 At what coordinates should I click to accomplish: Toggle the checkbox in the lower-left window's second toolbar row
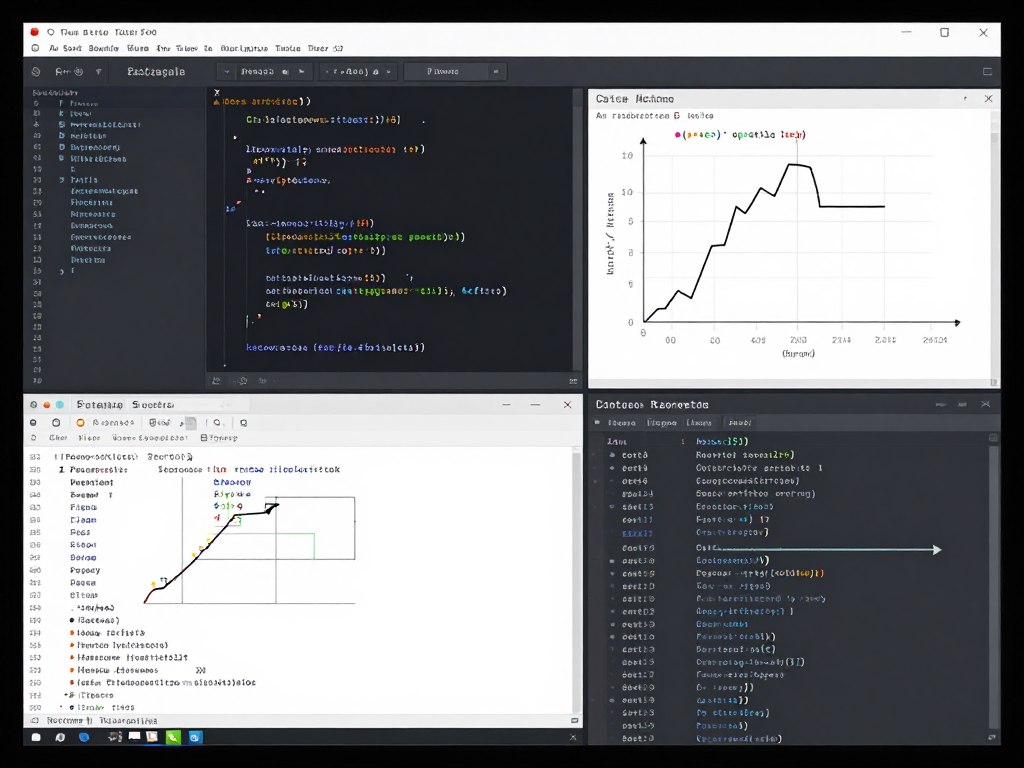[204, 437]
